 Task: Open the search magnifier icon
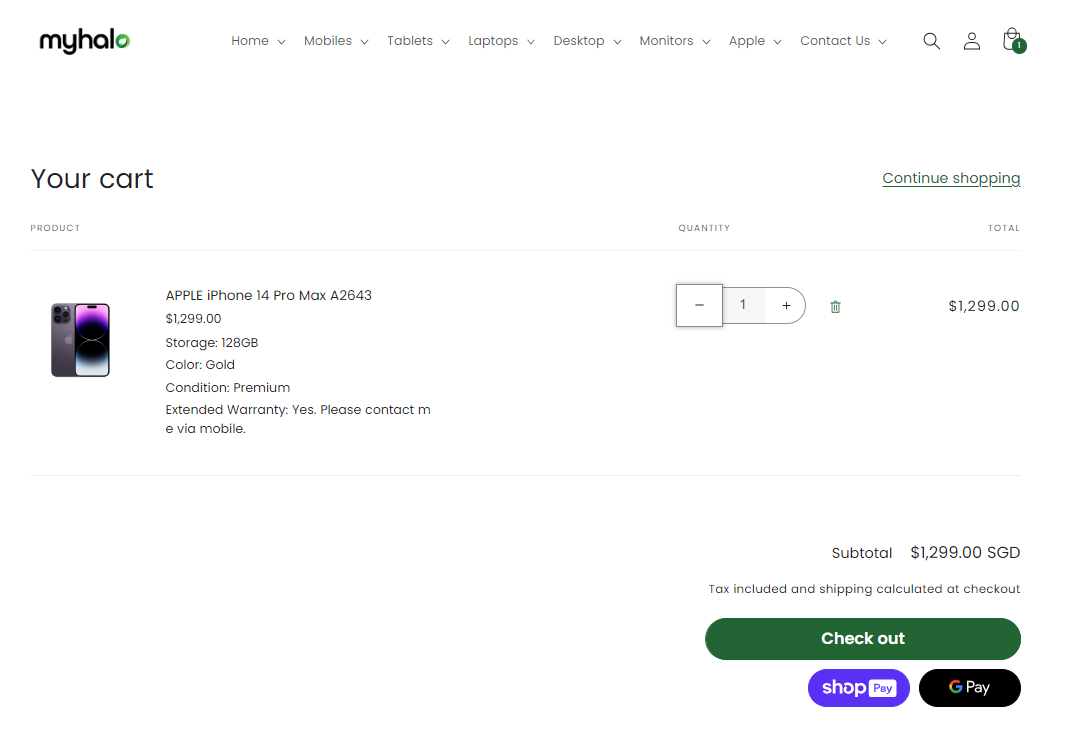click(x=931, y=41)
